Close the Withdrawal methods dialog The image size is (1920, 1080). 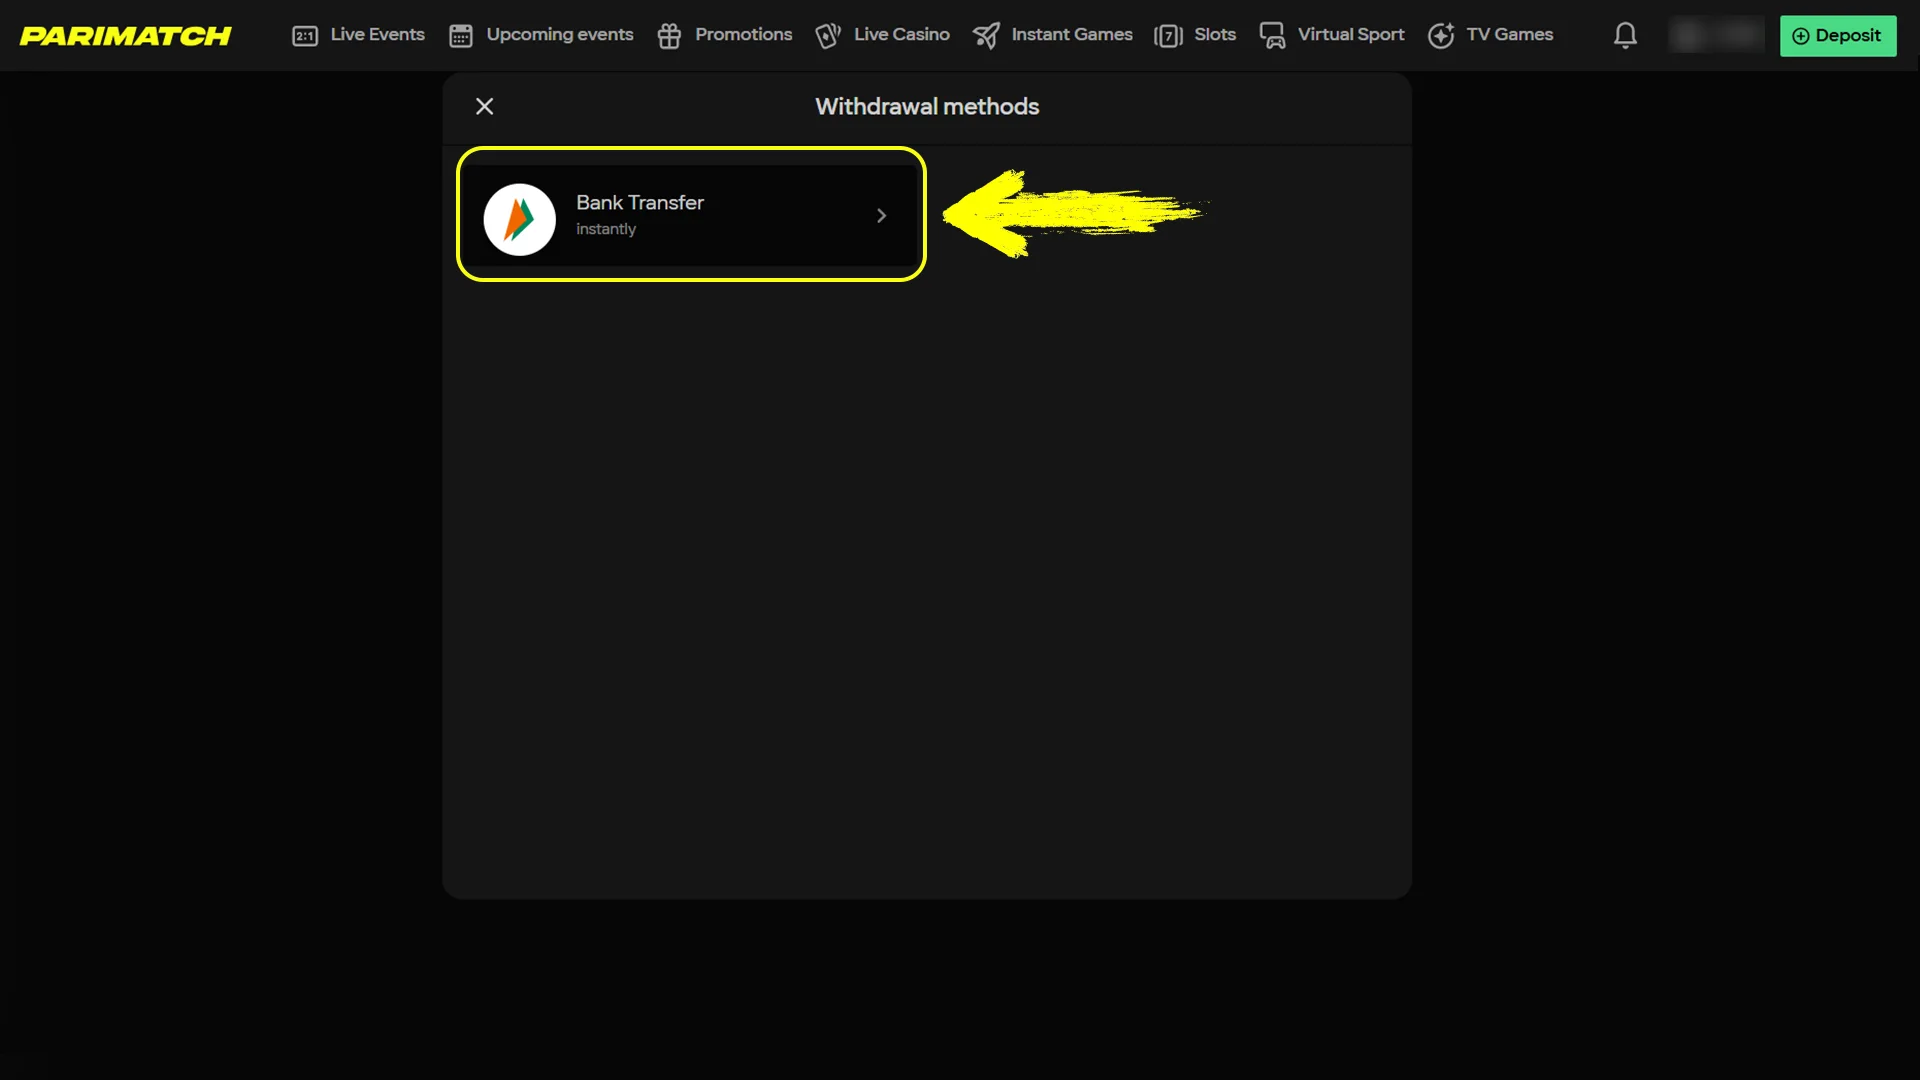pyautogui.click(x=485, y=107)
